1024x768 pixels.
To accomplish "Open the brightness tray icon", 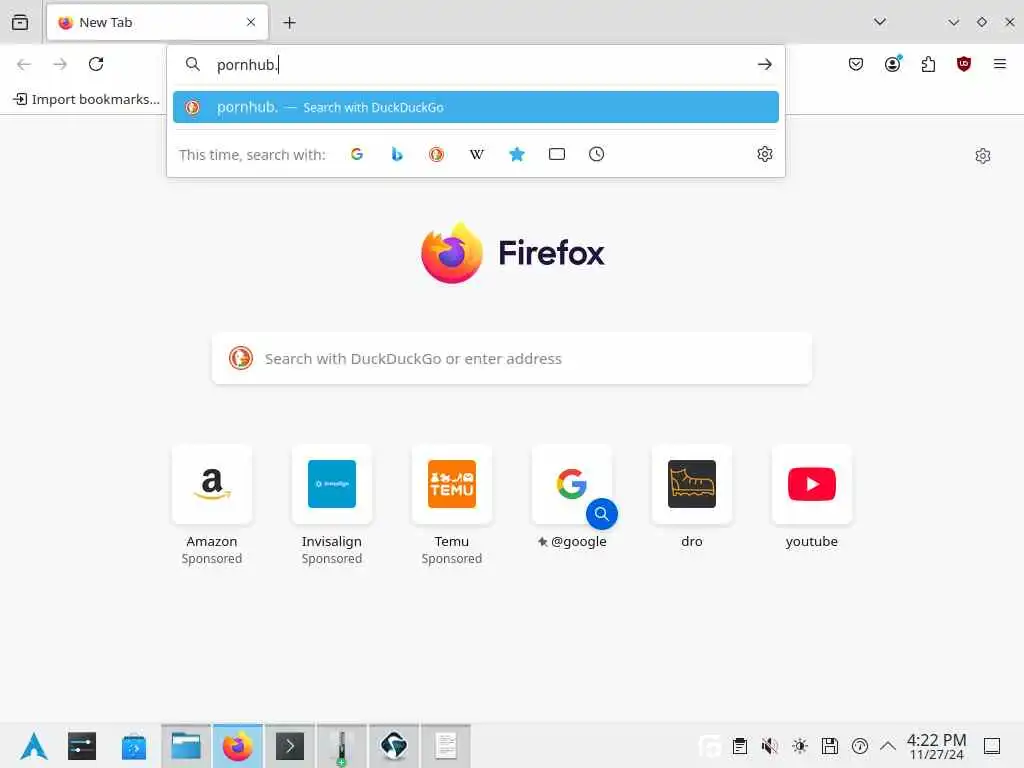I will (x=800, y=746).
